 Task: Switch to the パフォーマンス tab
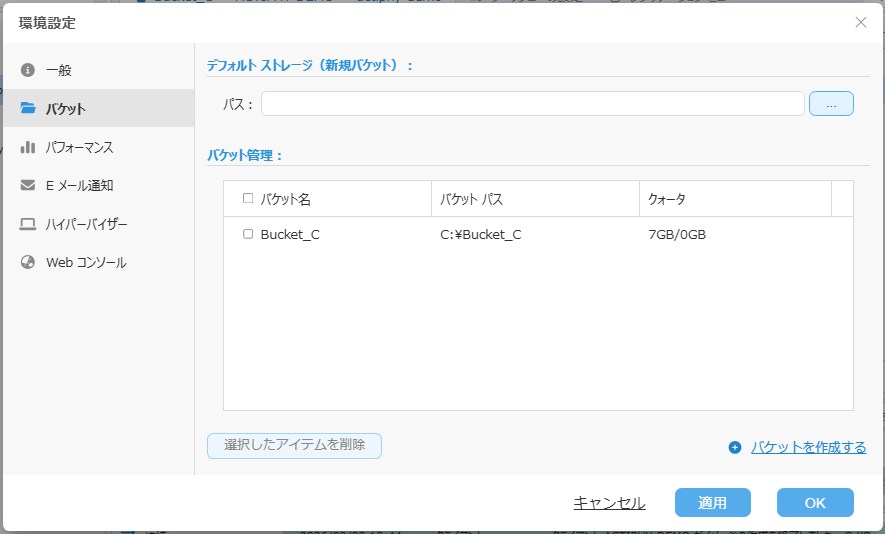99,147
